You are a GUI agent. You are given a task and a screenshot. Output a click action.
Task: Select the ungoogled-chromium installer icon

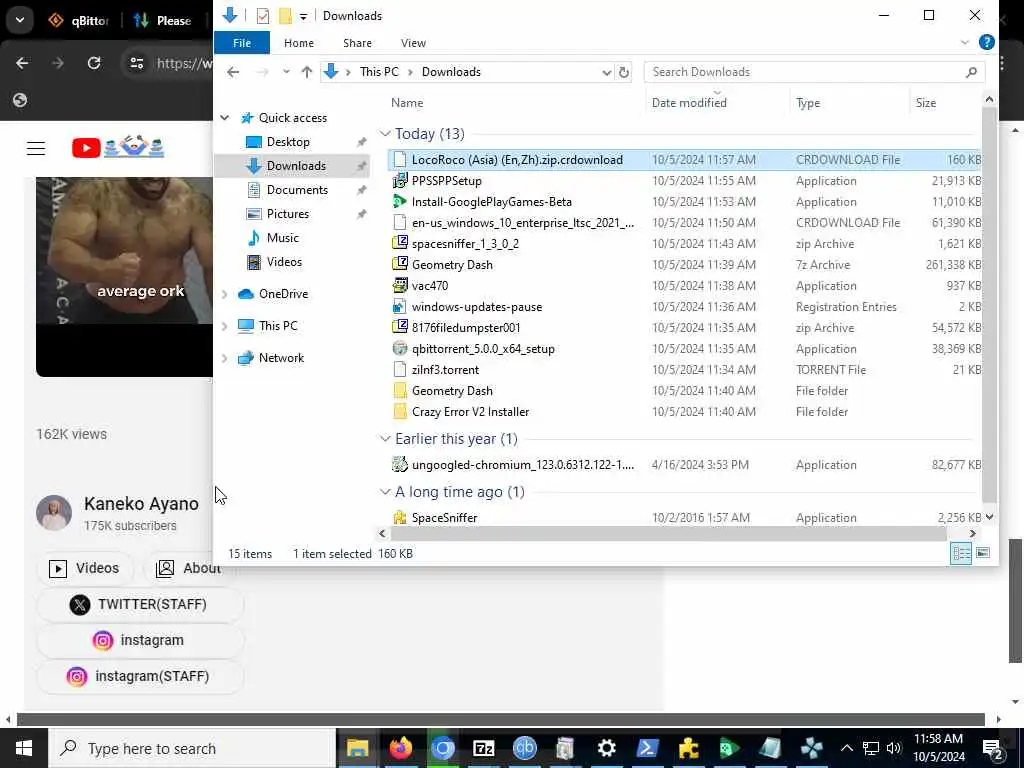(x=400, y=464)
